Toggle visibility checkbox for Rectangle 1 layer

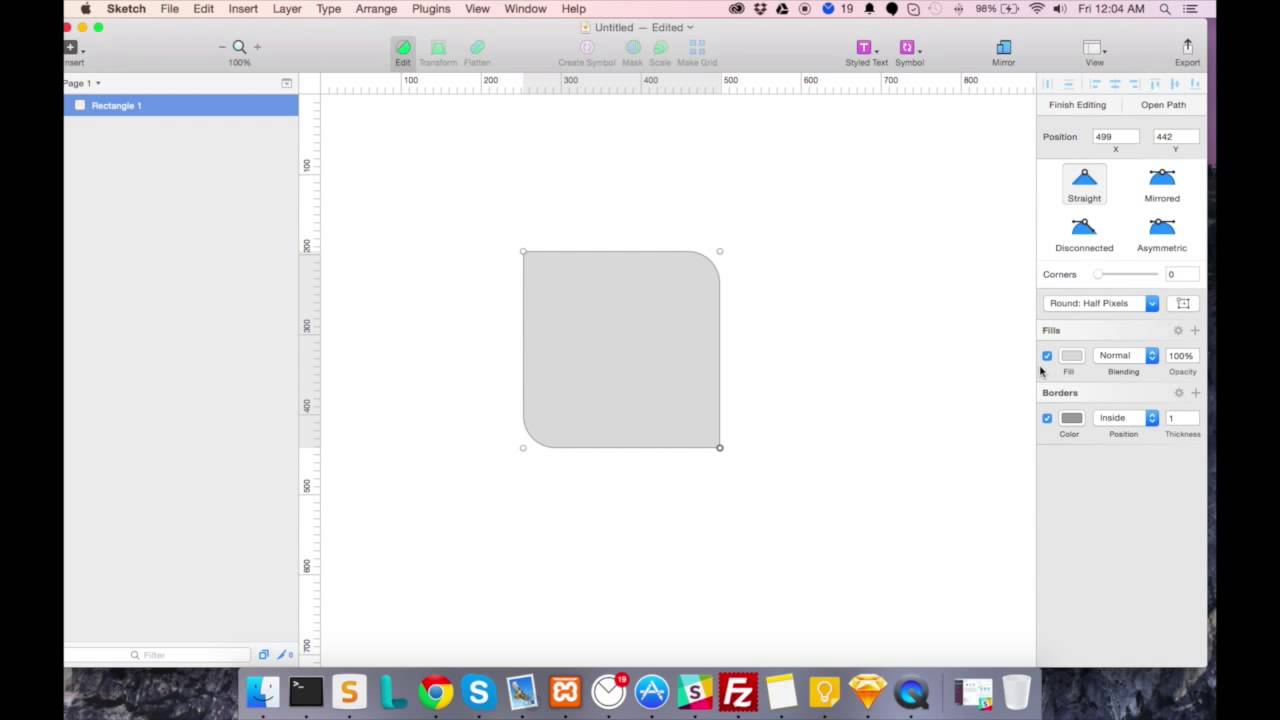[80, 105]
